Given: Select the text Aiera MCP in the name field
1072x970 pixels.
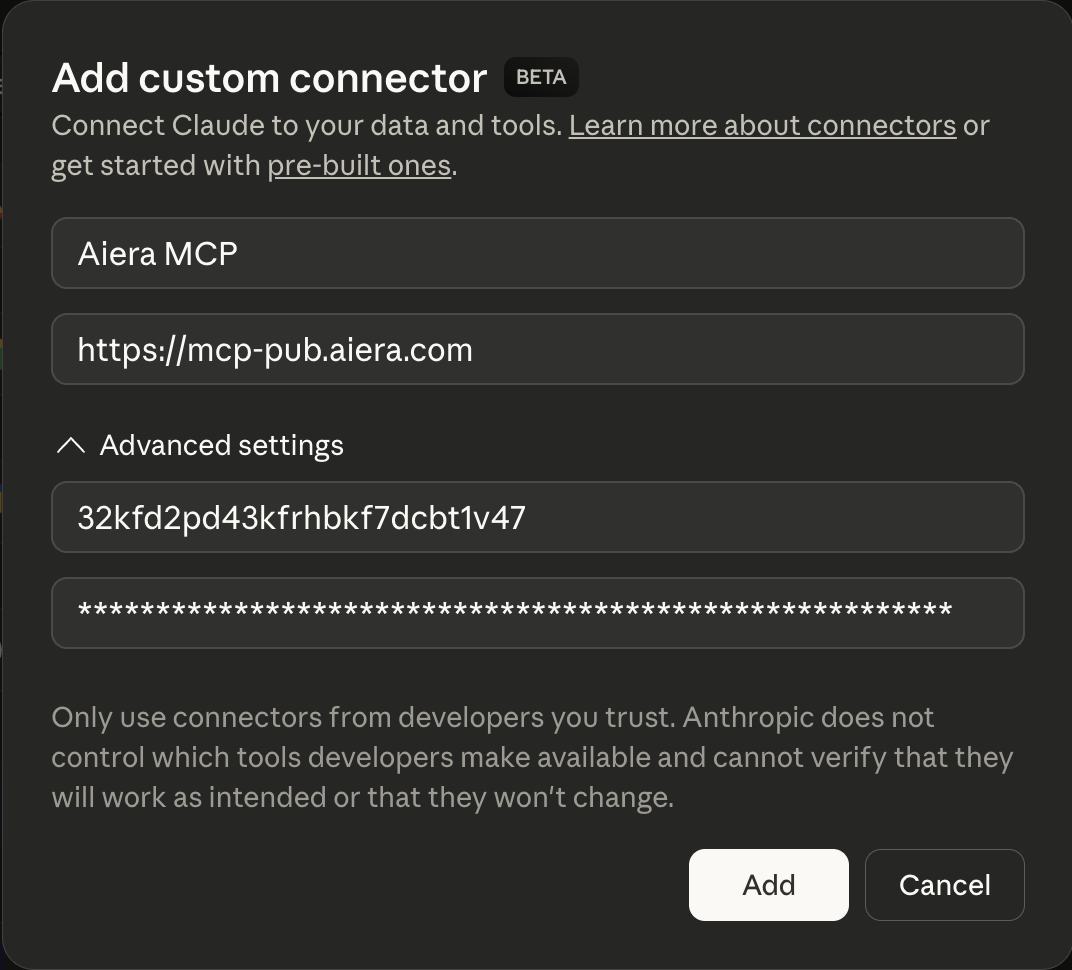Looking at the screenshot, I should pos(157,253).
